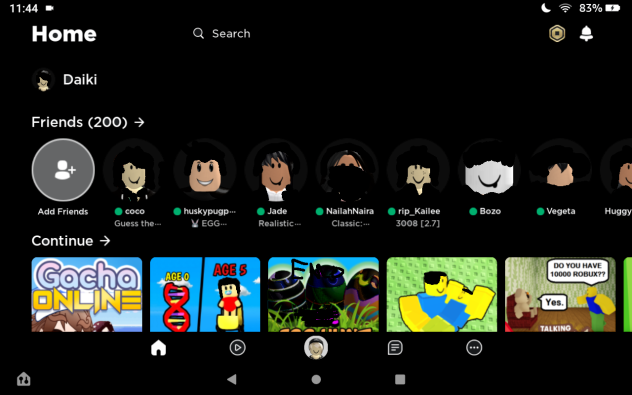
Task: Open the egg hunt game tile
Action: pos(323,294)
